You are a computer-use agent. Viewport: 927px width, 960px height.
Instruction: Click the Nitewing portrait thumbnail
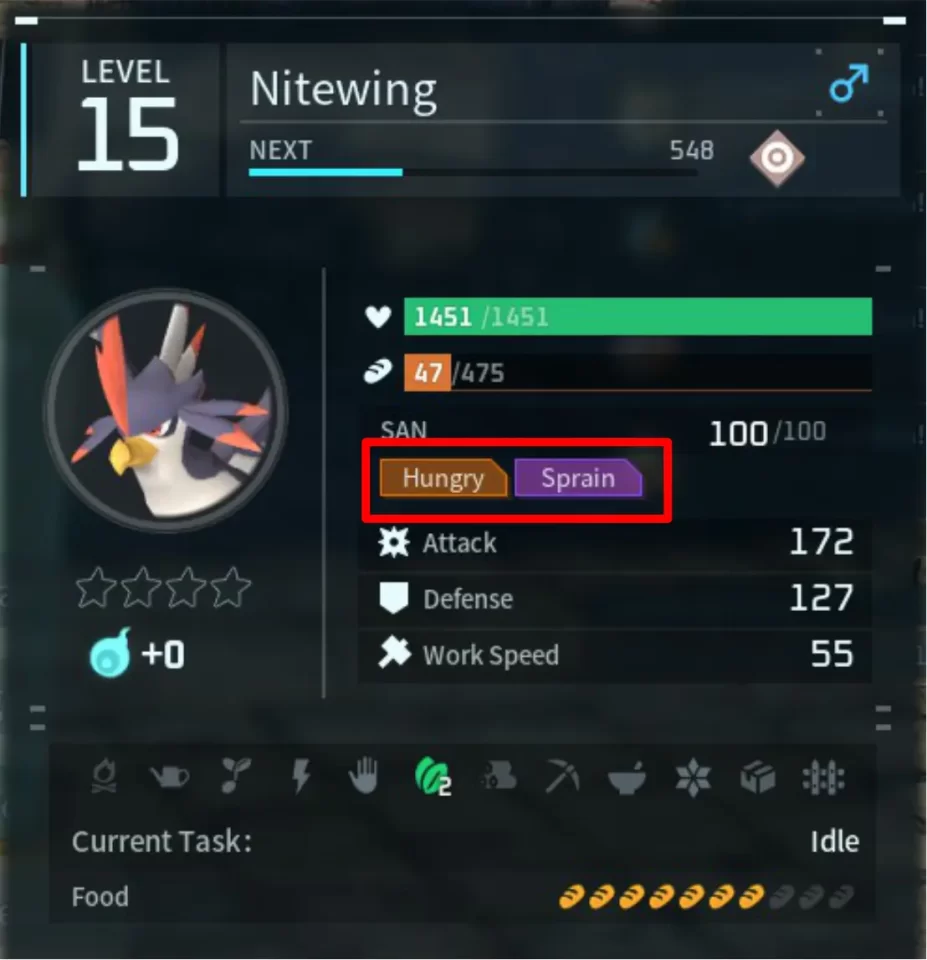(165, 410)
